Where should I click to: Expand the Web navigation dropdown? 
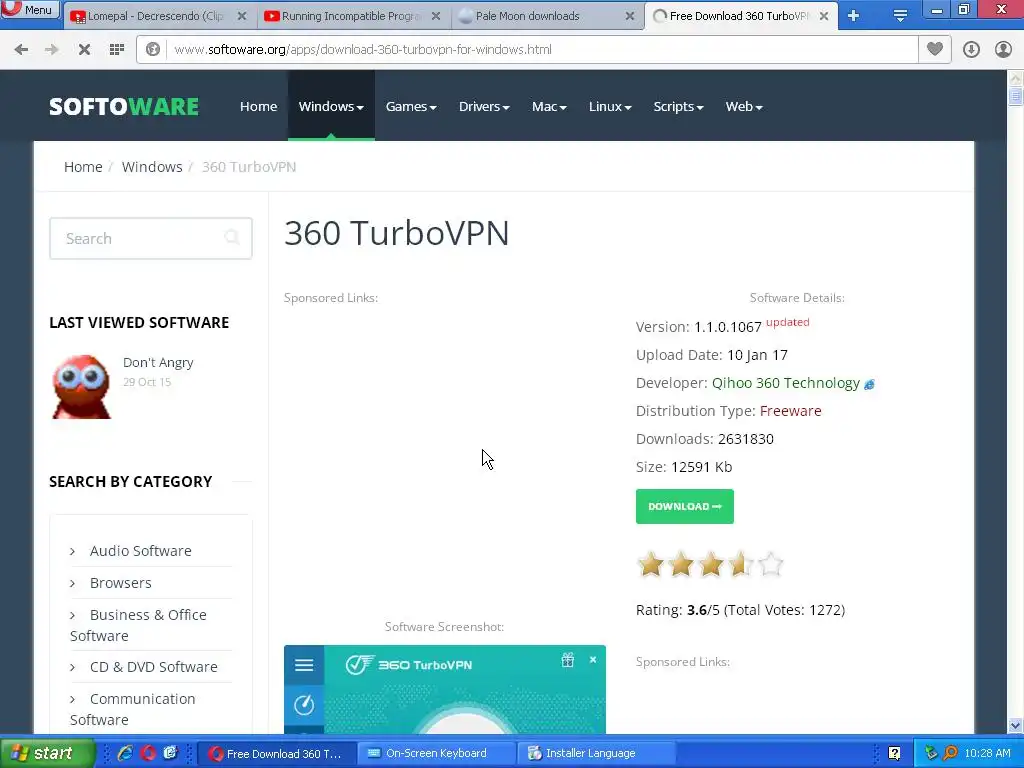pos(744,106)
